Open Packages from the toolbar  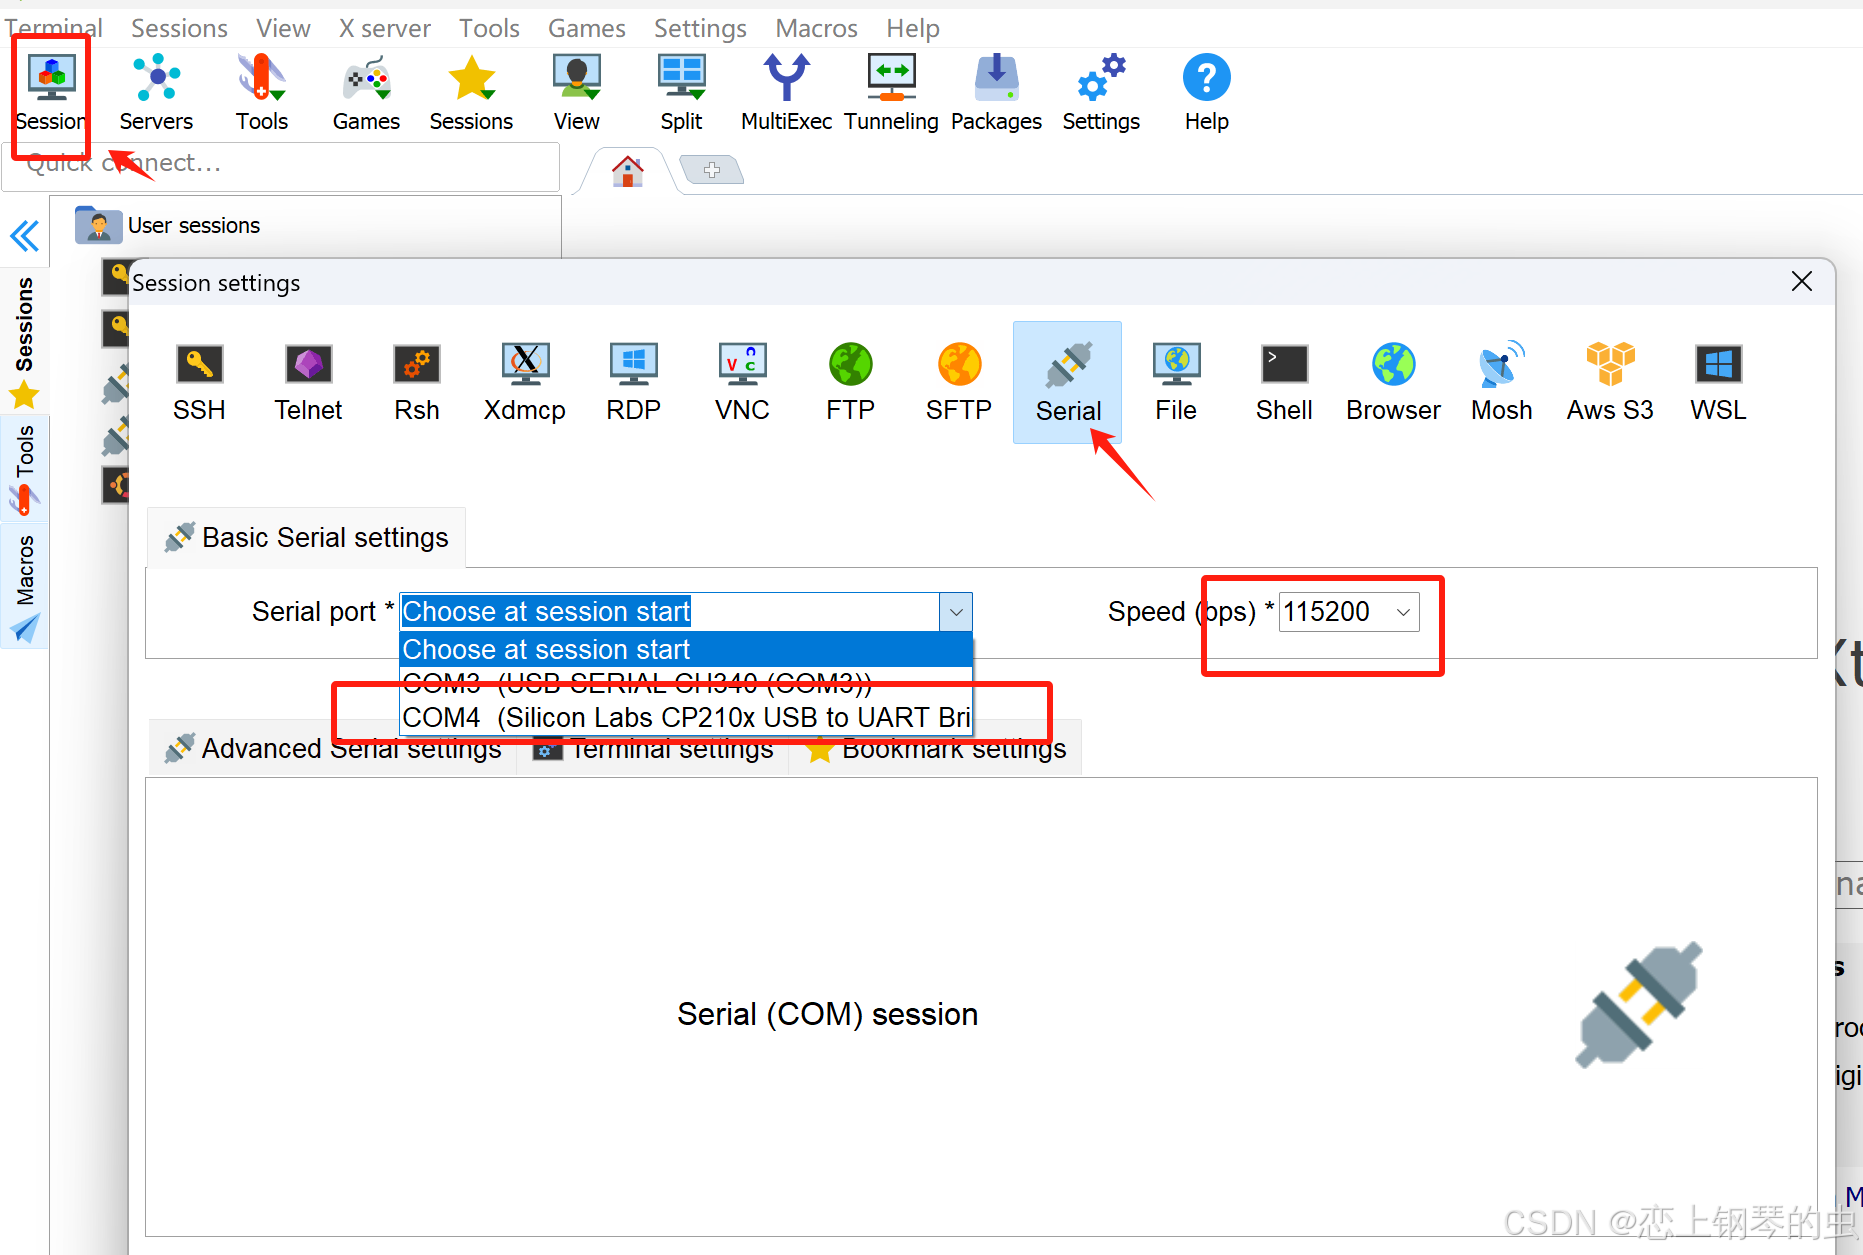click(x=996, y=93)
